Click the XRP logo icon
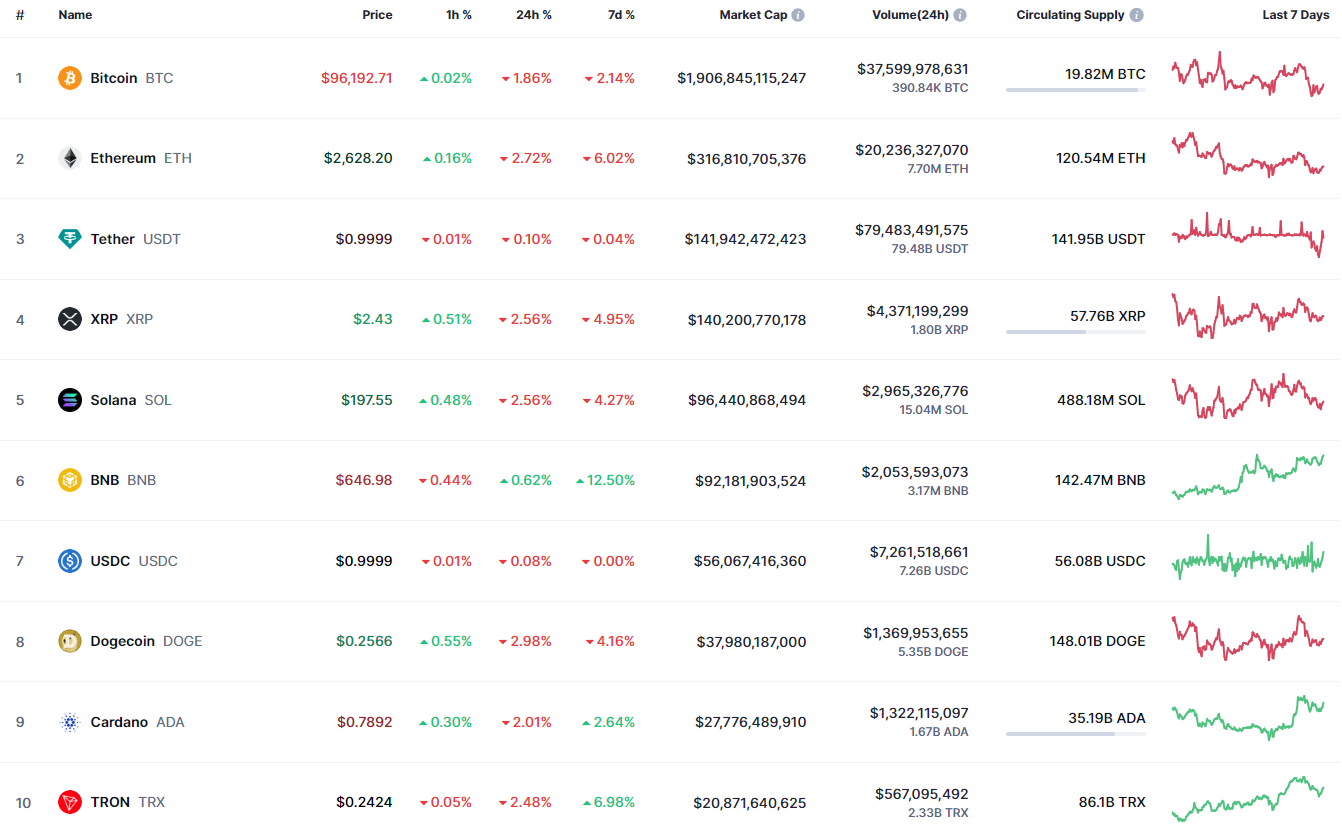This screenshot has width=1342, height=834. coord(70,319)
